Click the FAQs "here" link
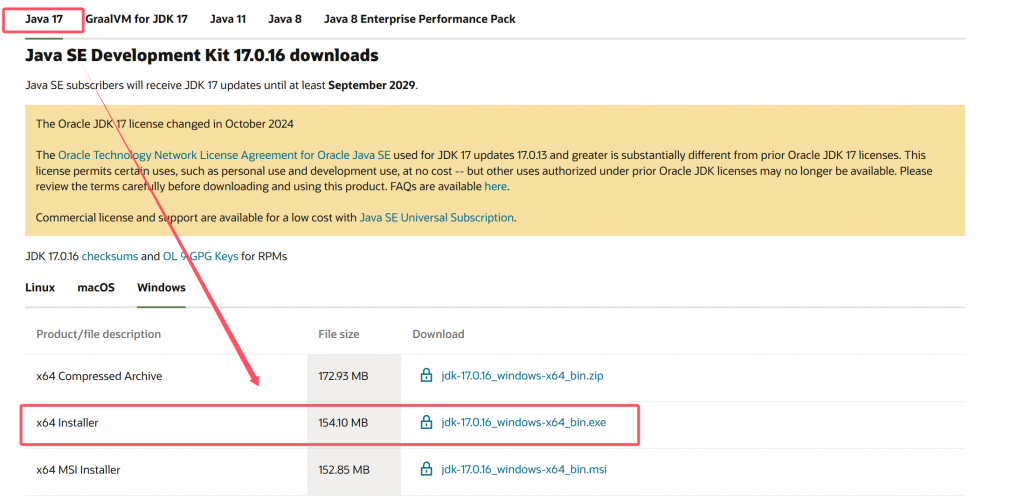 (495, 186)
